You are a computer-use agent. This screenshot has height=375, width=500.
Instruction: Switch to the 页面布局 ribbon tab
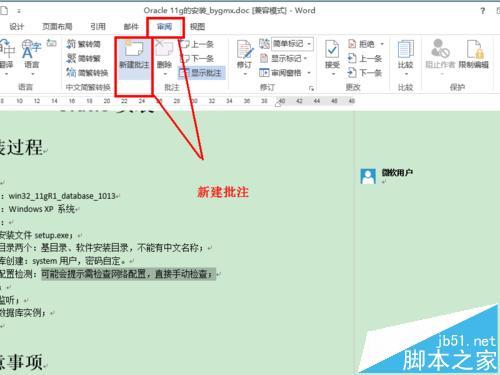coord(57,27)
